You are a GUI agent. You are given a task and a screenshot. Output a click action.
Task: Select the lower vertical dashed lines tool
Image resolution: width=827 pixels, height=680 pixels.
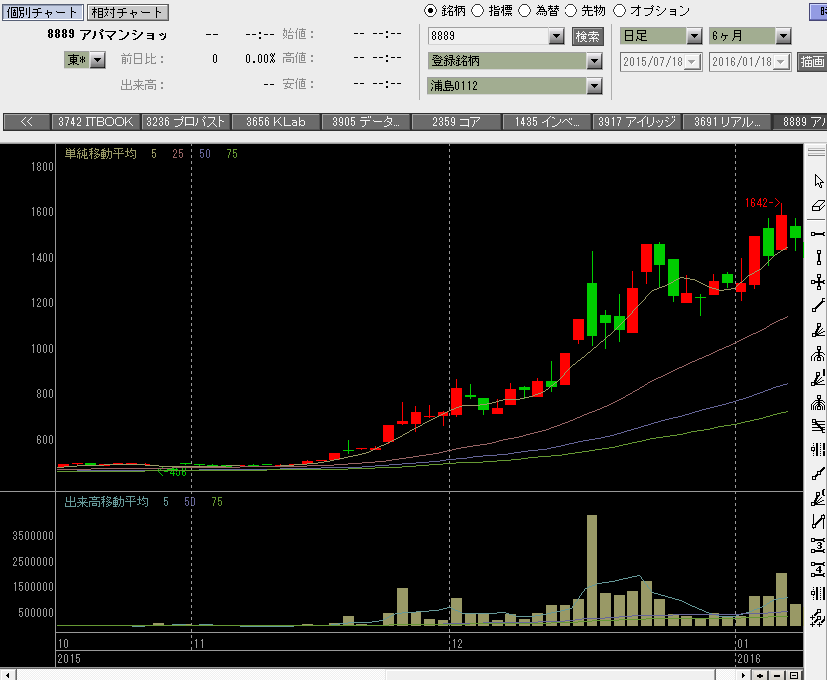[x=818, y=593]
